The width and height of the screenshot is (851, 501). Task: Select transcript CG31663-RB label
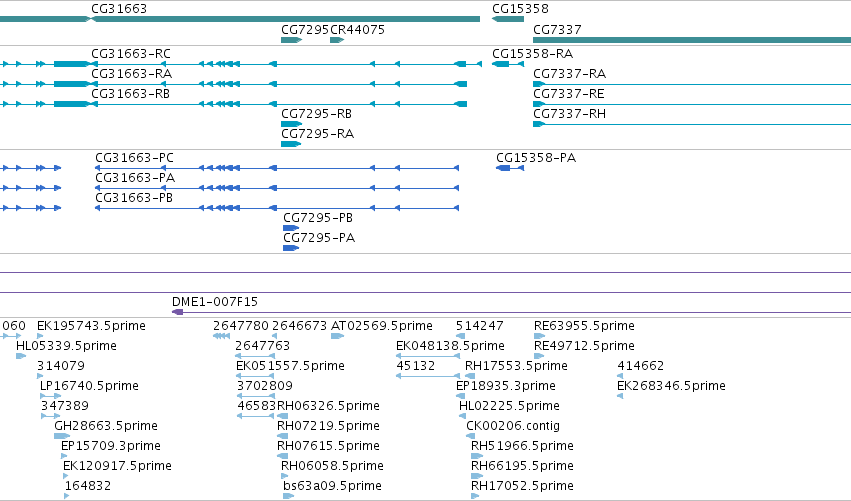pyautogui.click(x=130, y=94)
